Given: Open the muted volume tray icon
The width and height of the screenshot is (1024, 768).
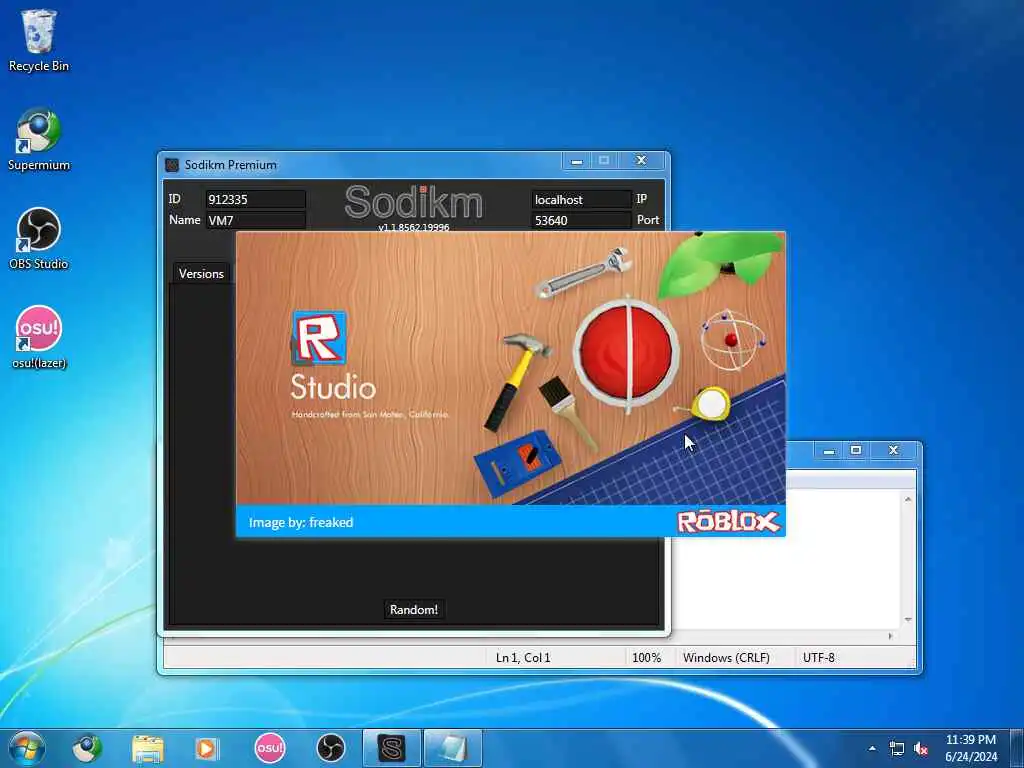Looking at the screenshot, I should pyautogui.click(x=921, y=748).
